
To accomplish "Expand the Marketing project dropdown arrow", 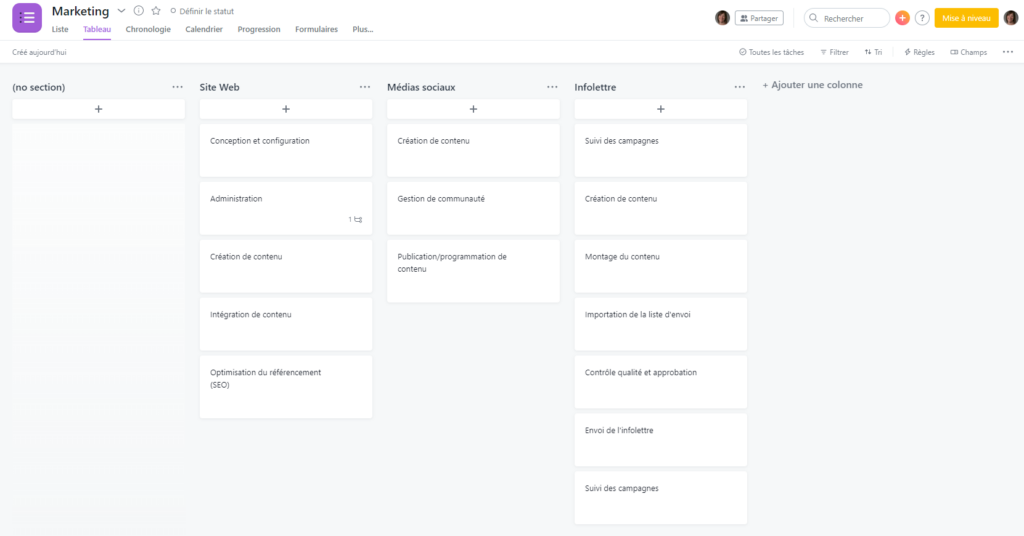I will coord(121,11).
